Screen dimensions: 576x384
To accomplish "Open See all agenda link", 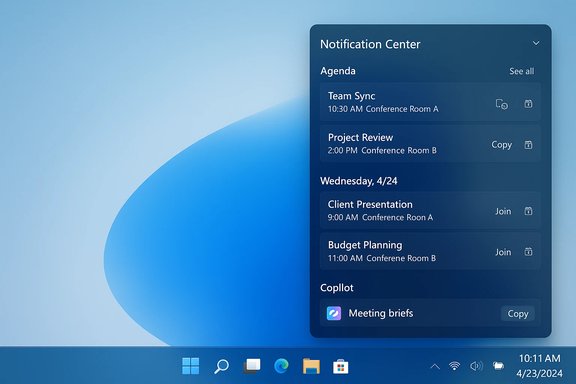I will click(x=522, y=71).
